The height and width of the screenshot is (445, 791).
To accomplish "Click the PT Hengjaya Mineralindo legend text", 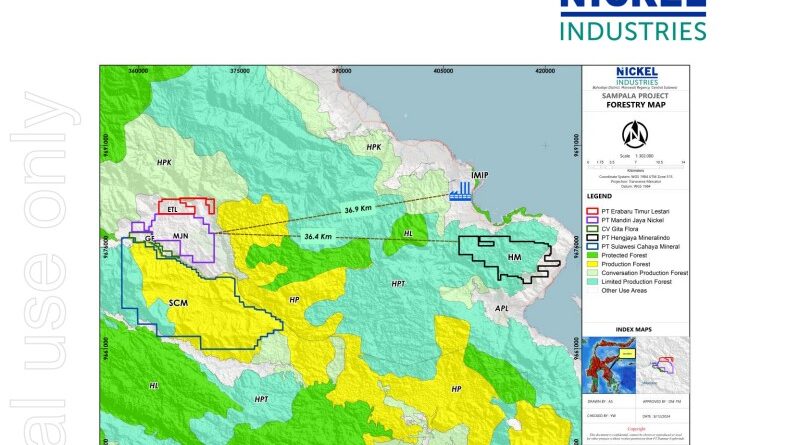I will 636,238.
